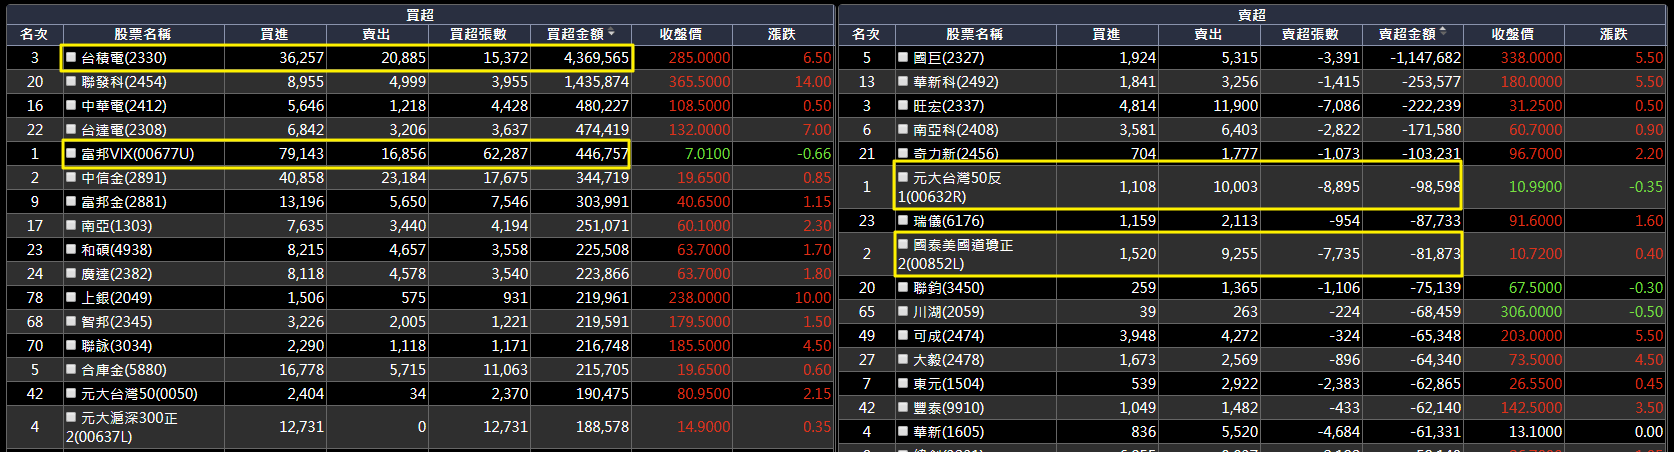Open stock name 台達電(2308)
Viewport: 1674px width, 452px height.
coord(124,130)
